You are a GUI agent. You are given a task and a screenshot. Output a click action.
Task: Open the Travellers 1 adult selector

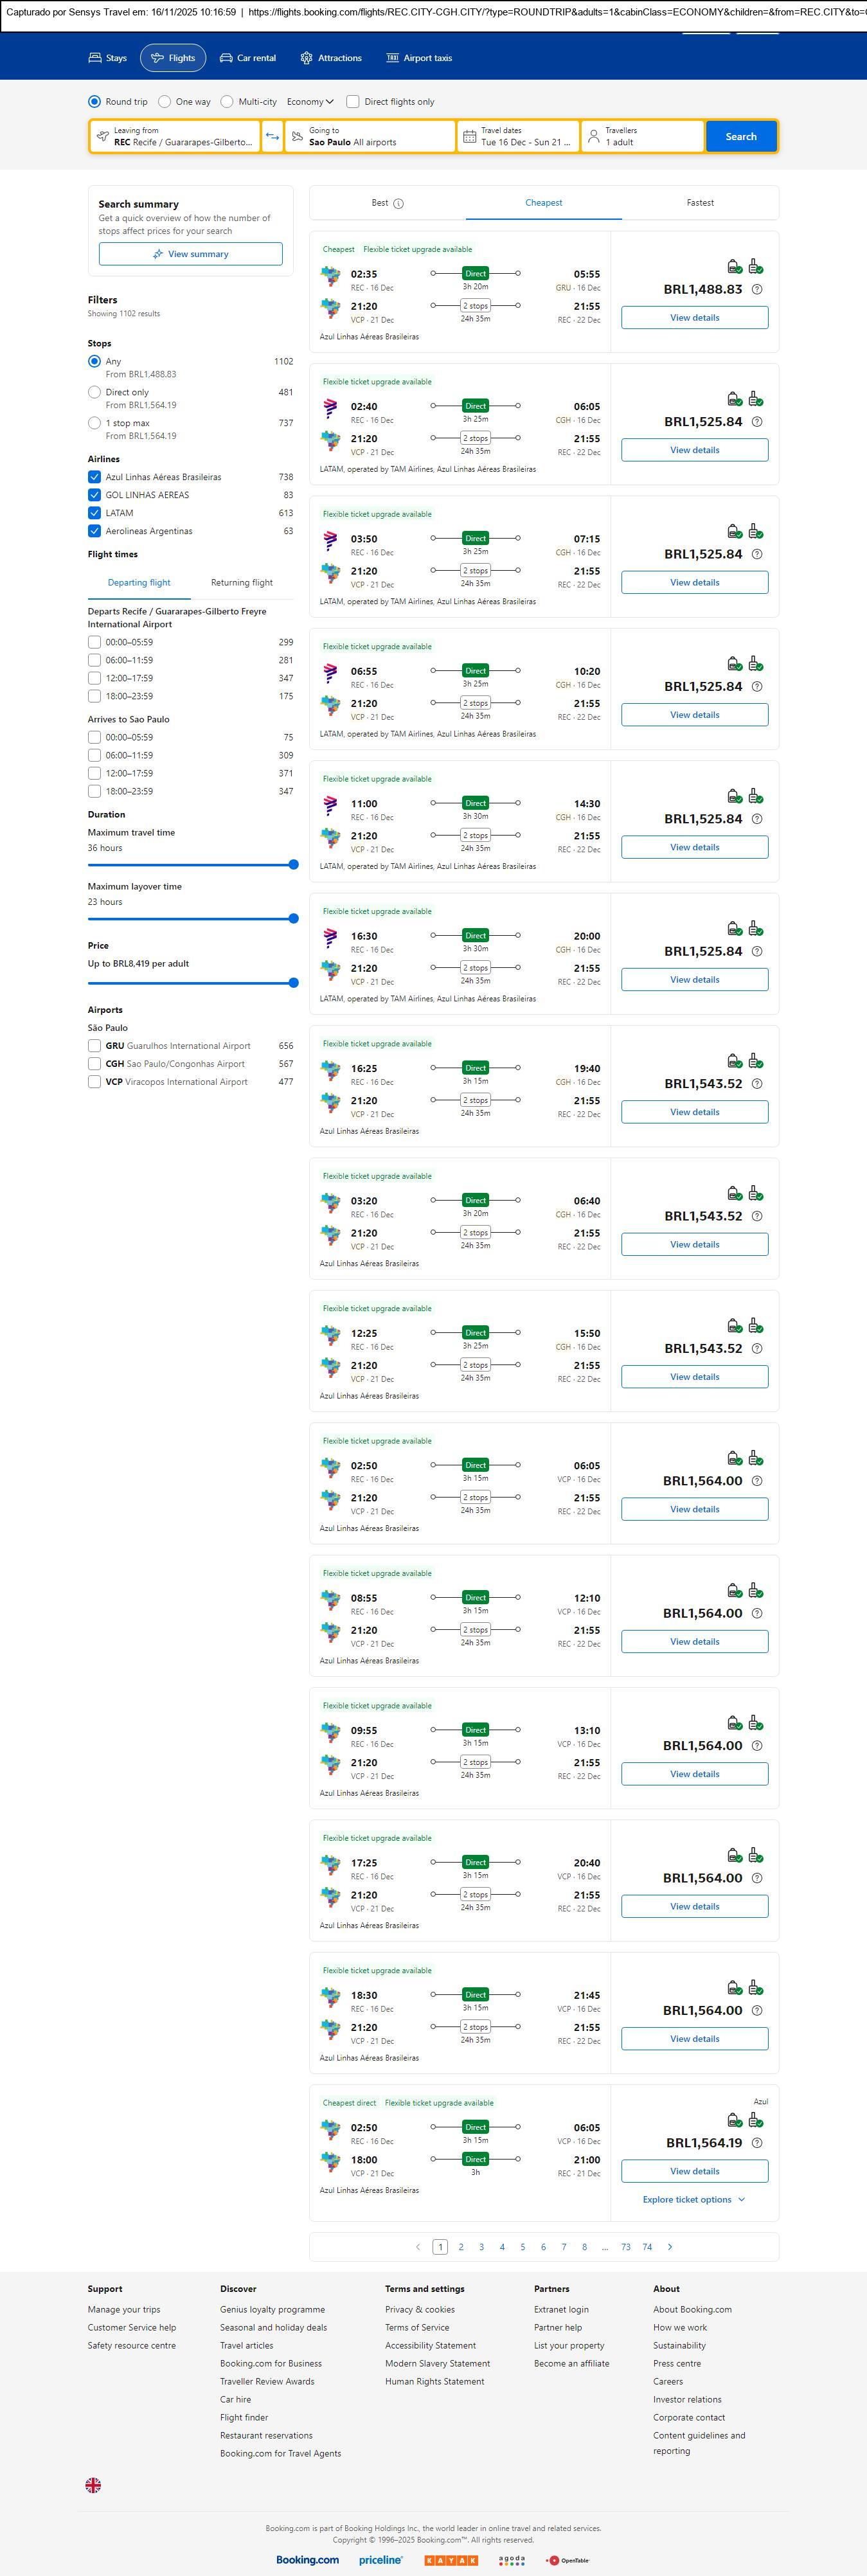coord(642,137)
